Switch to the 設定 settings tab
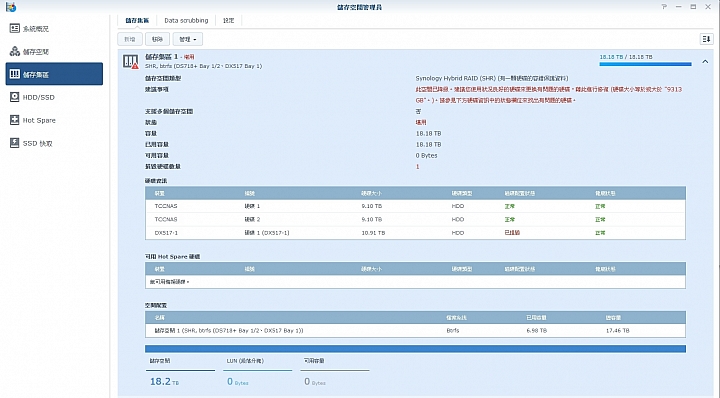This screenshot has height=398, width=720. pos(228,21)
